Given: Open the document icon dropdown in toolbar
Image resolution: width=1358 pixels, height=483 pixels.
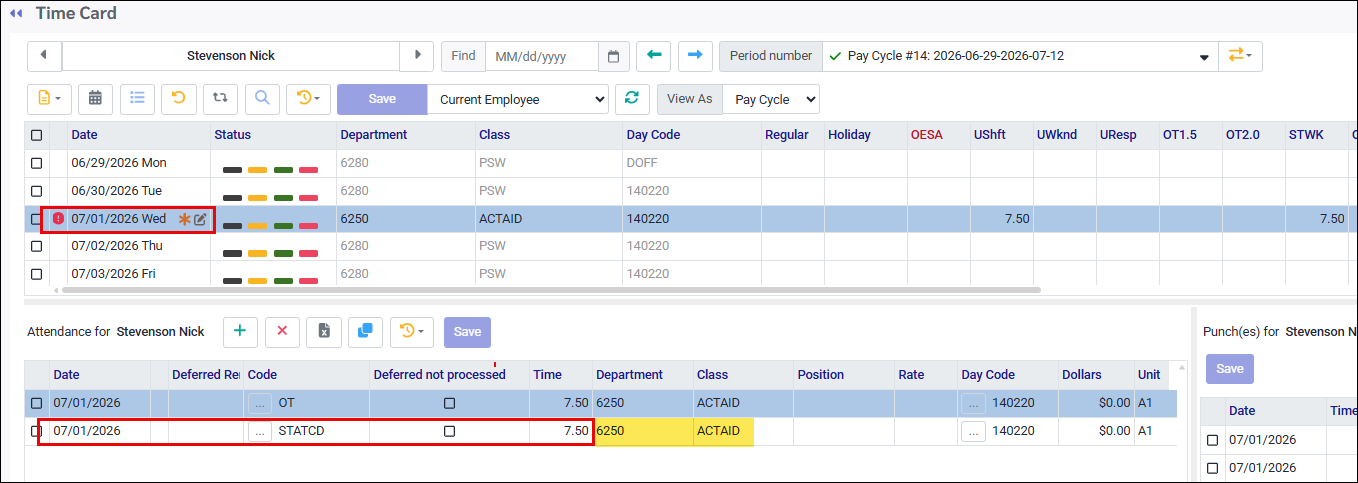Looking at the screenshot, I should click(49, 99).
